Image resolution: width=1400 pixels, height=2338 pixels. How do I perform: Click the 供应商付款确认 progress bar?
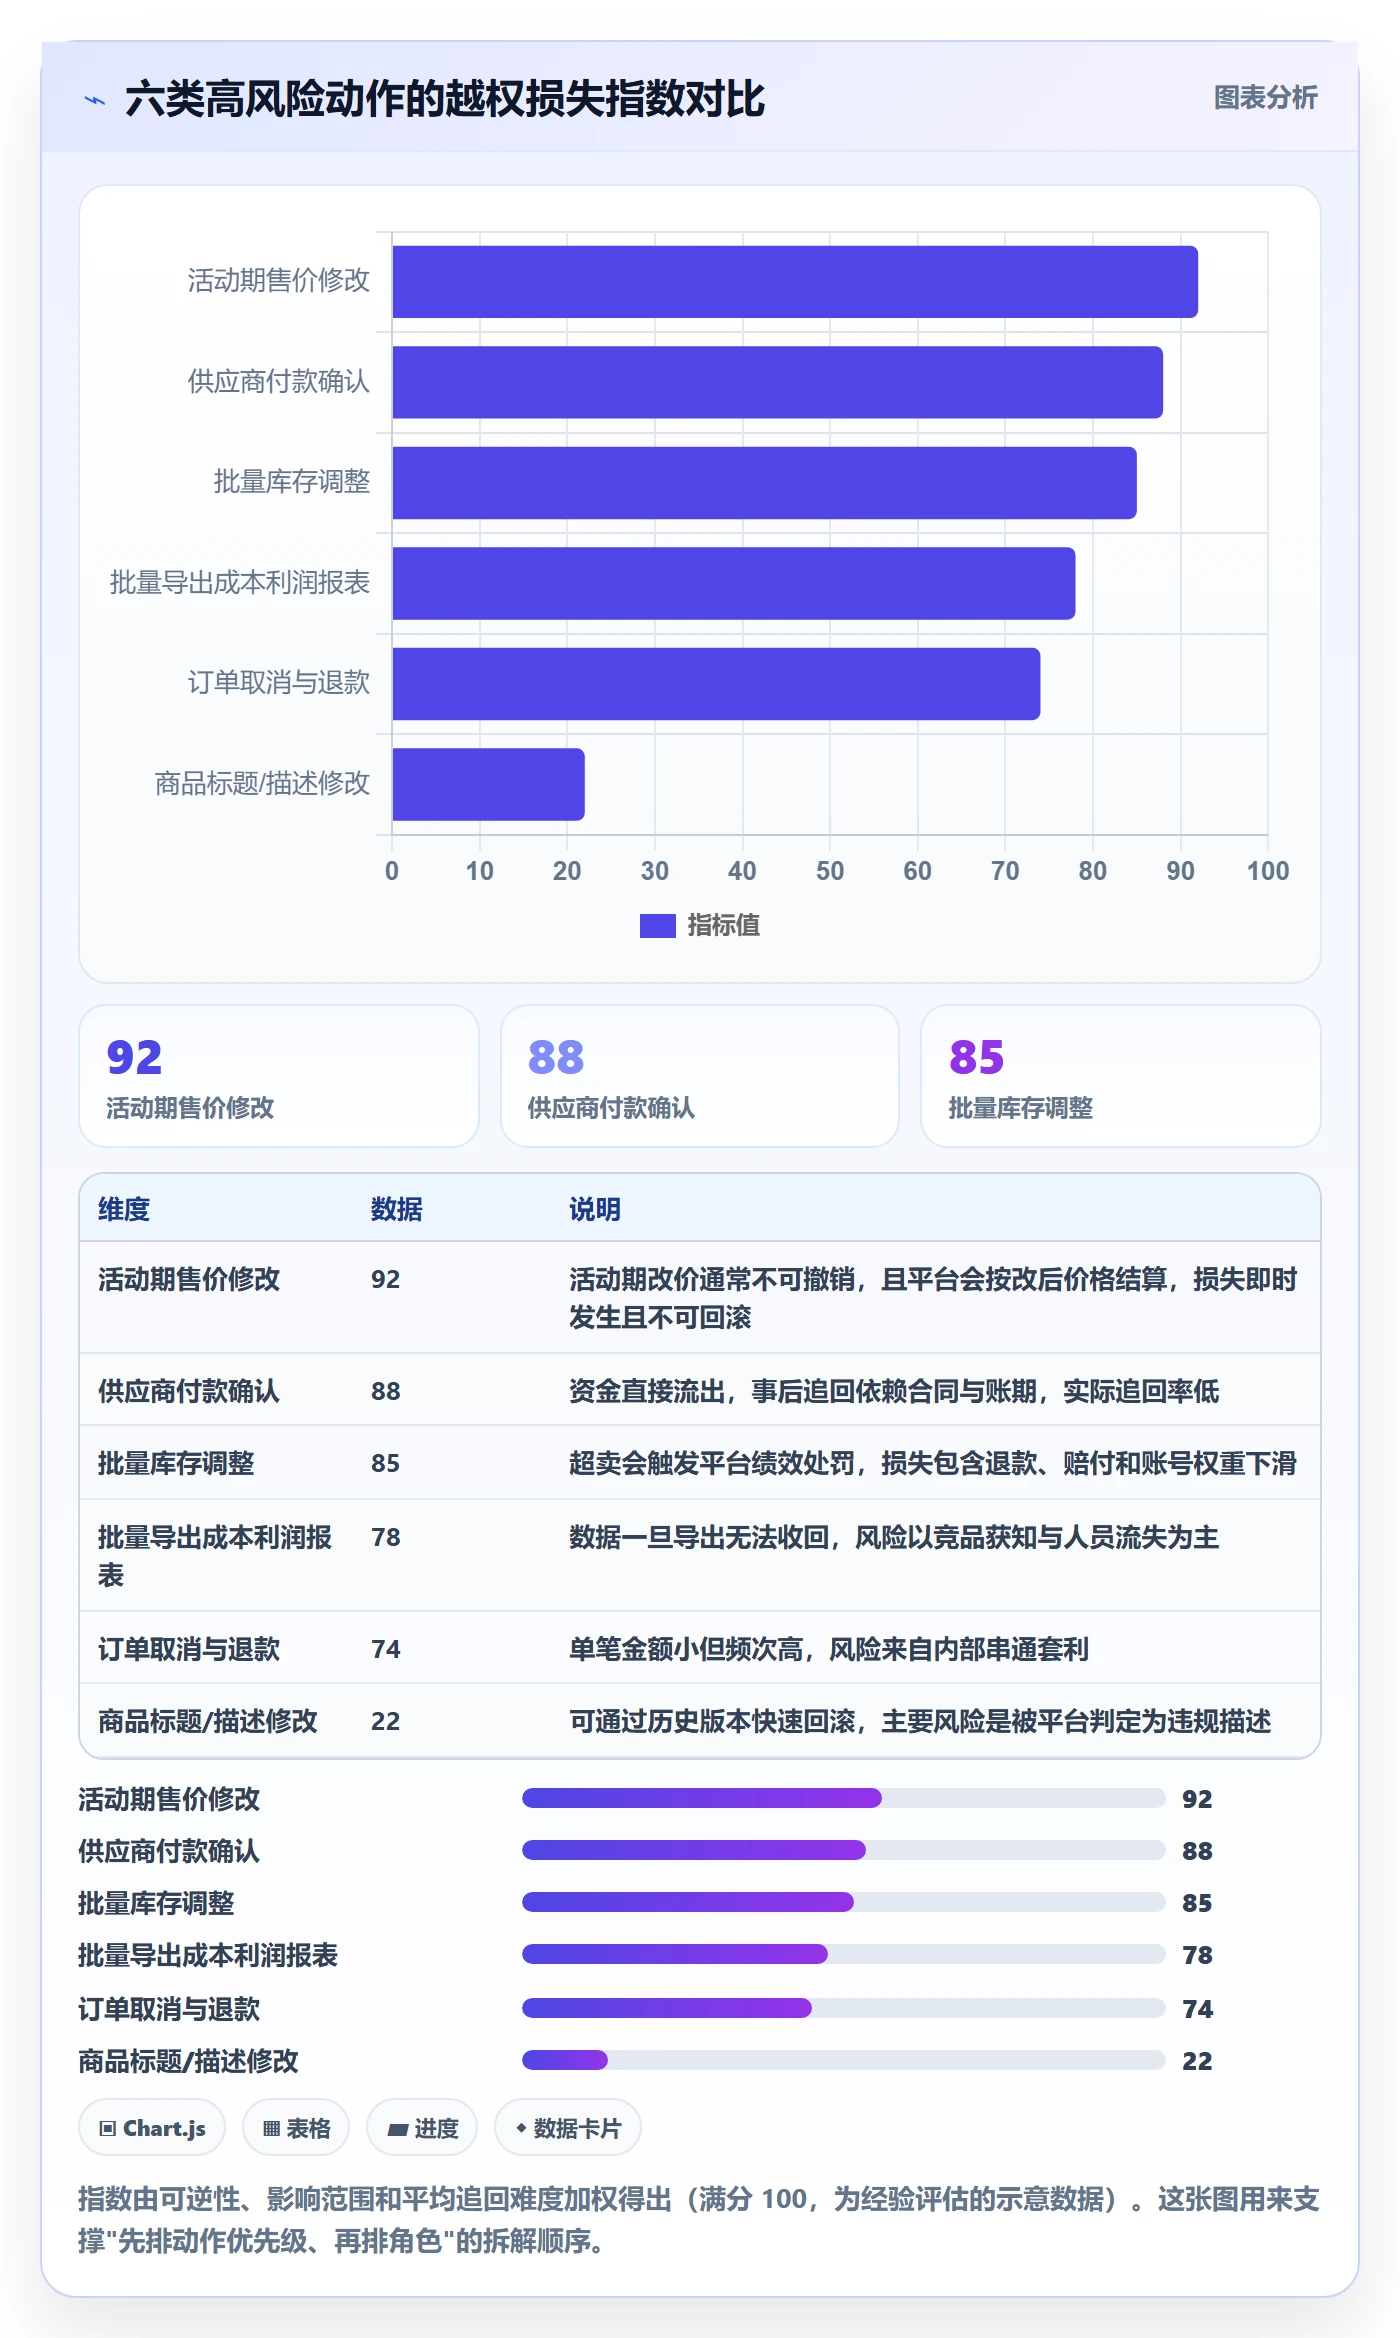(x=844, y=1850)
